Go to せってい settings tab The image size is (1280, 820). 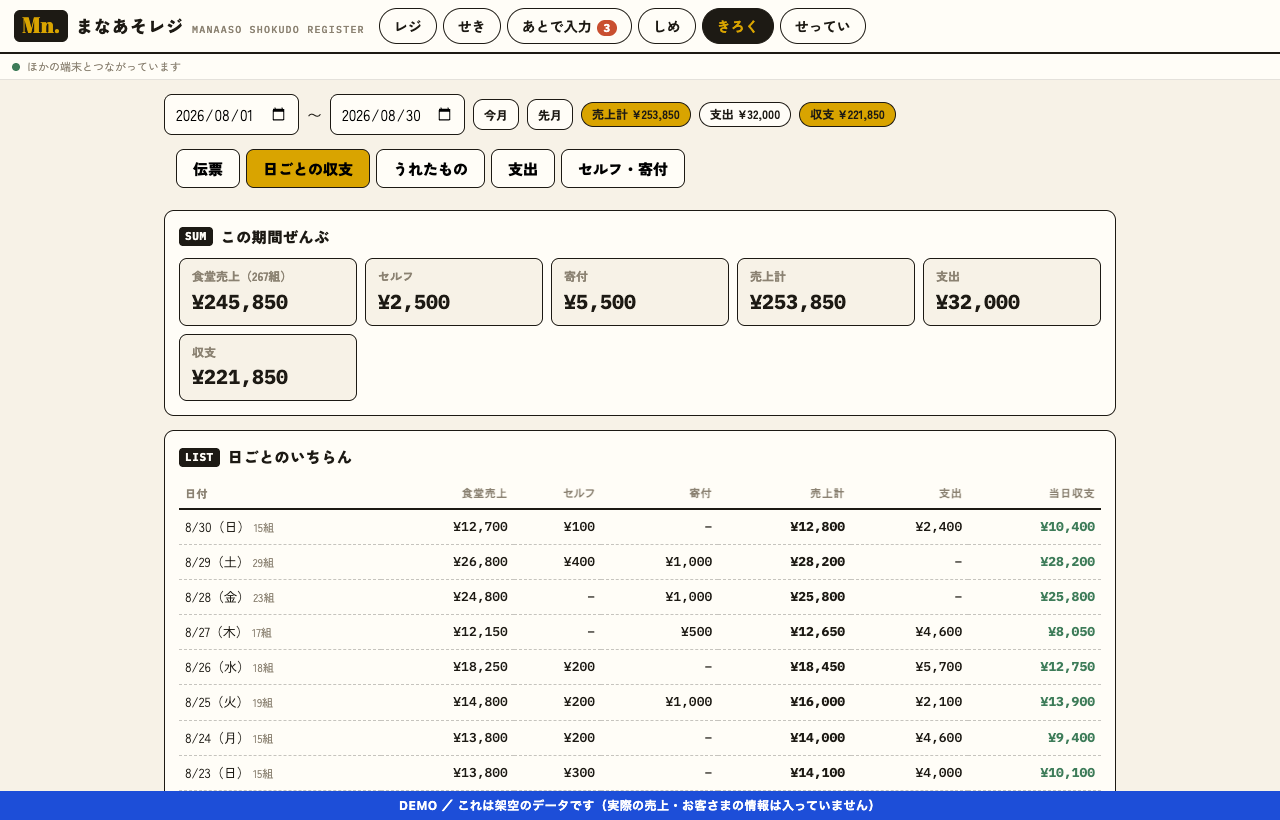point(823,26)
